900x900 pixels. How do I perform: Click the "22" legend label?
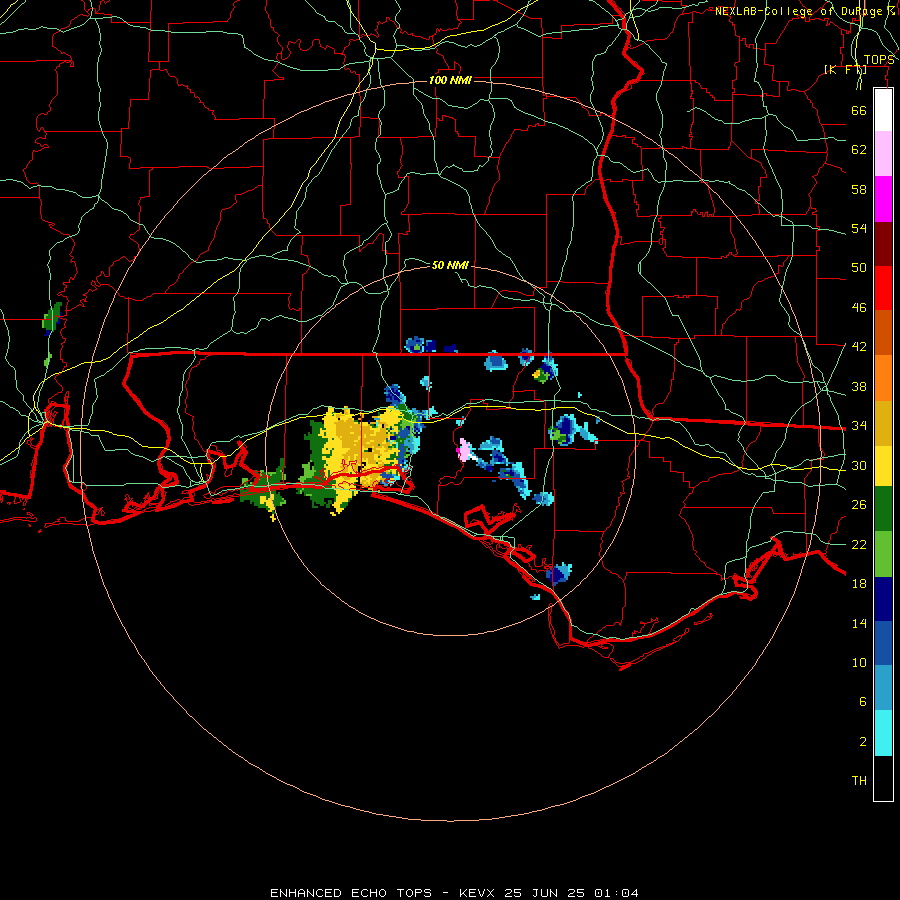[x=859, y=544]
